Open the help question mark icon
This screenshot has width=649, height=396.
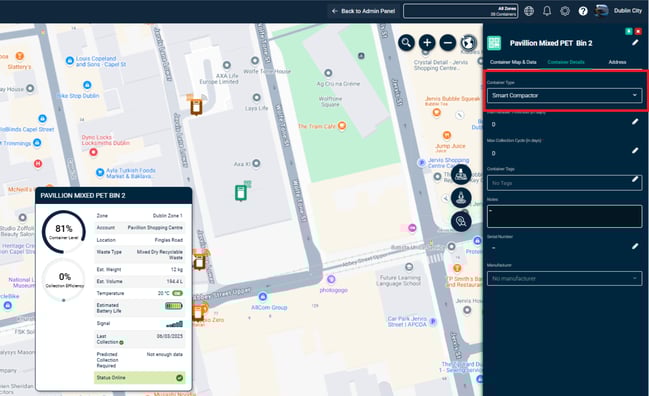[x=583, y=11]
